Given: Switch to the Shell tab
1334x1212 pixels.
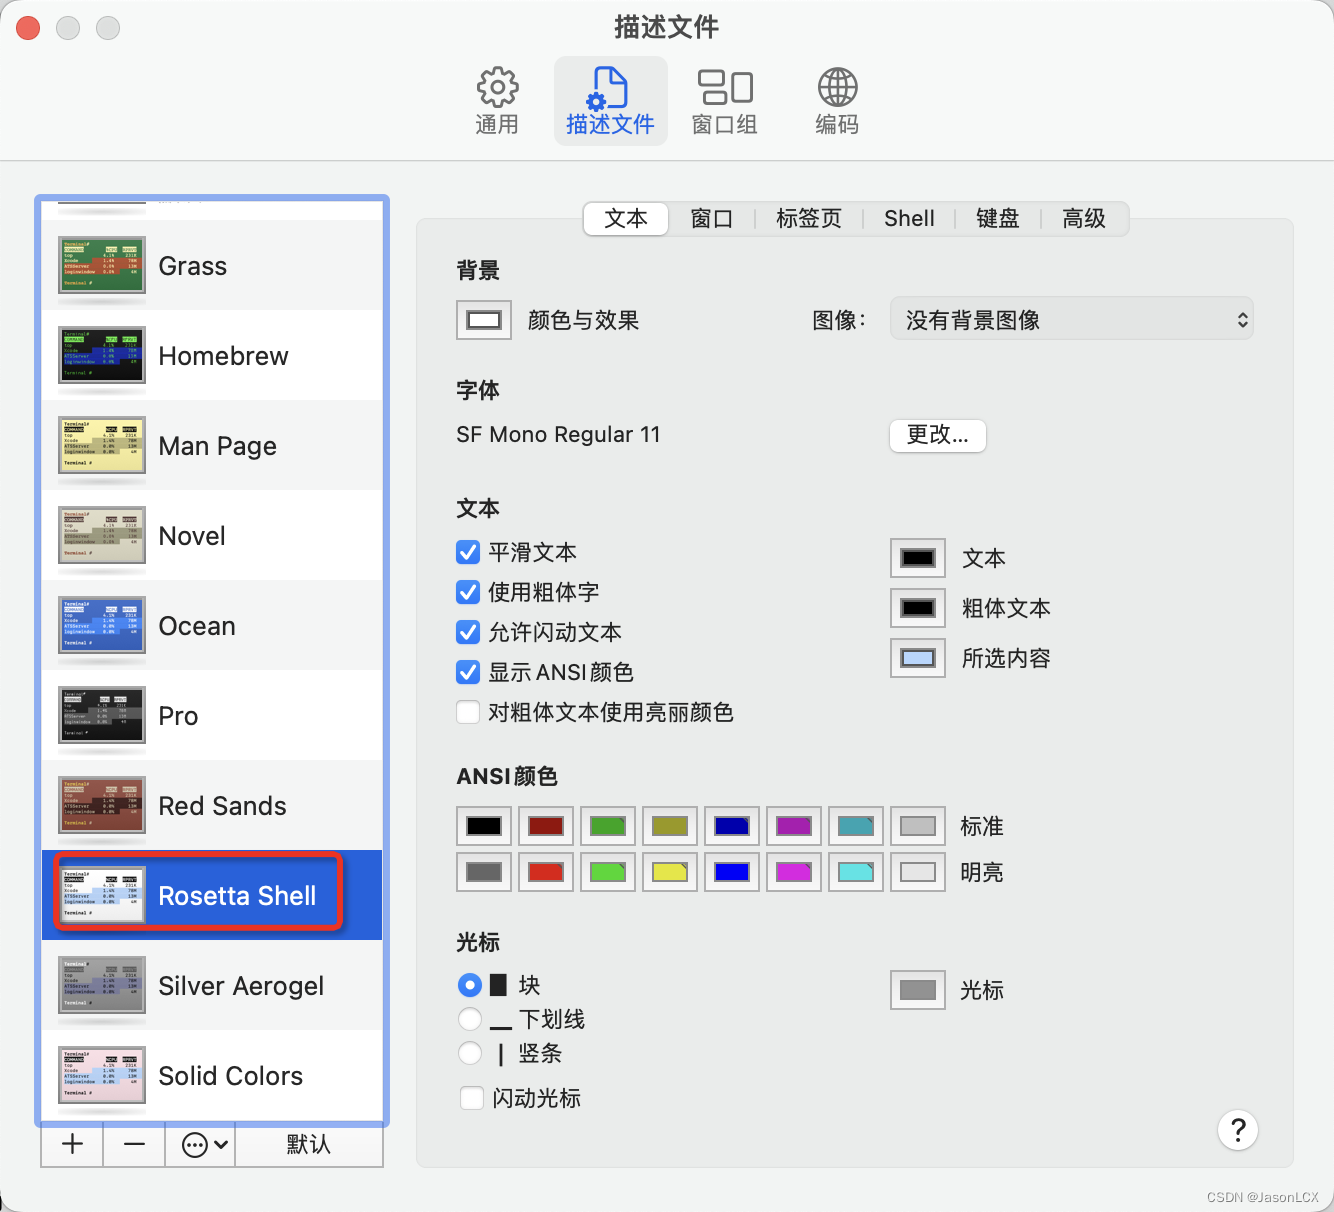Looking at the screenshot, I should [x=908, y=218].
